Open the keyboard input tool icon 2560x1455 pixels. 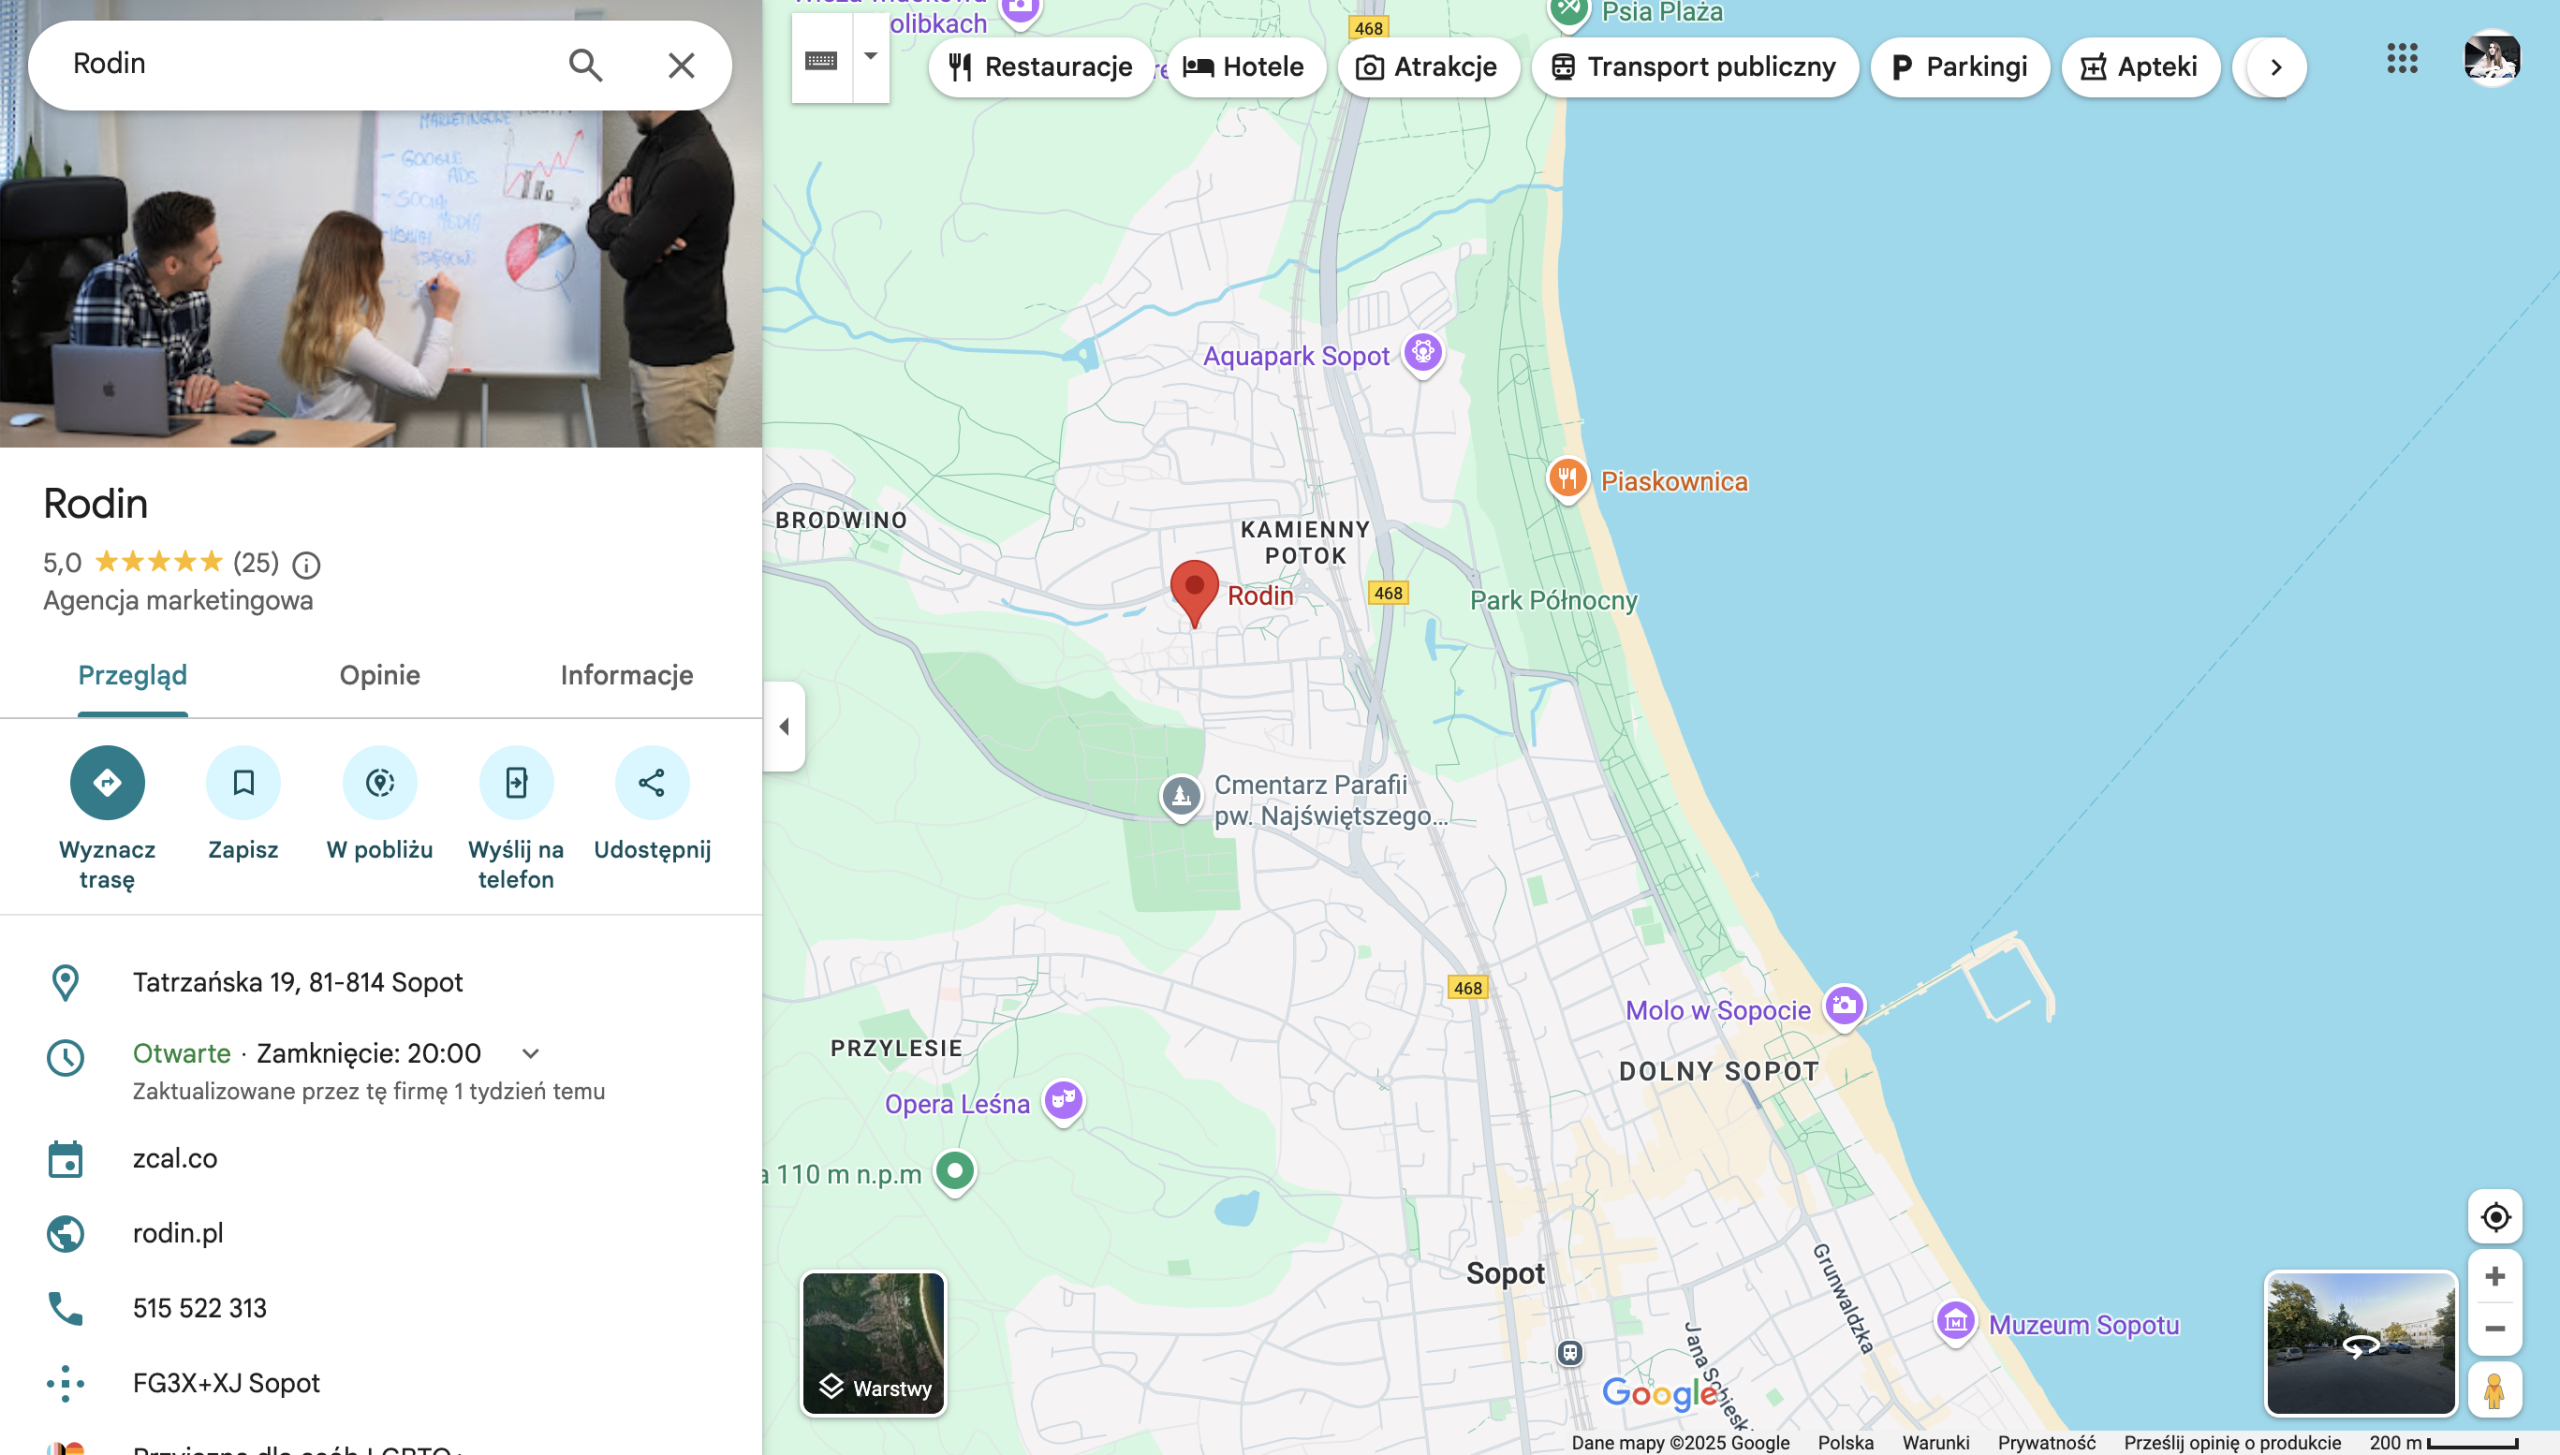point(821,60)
